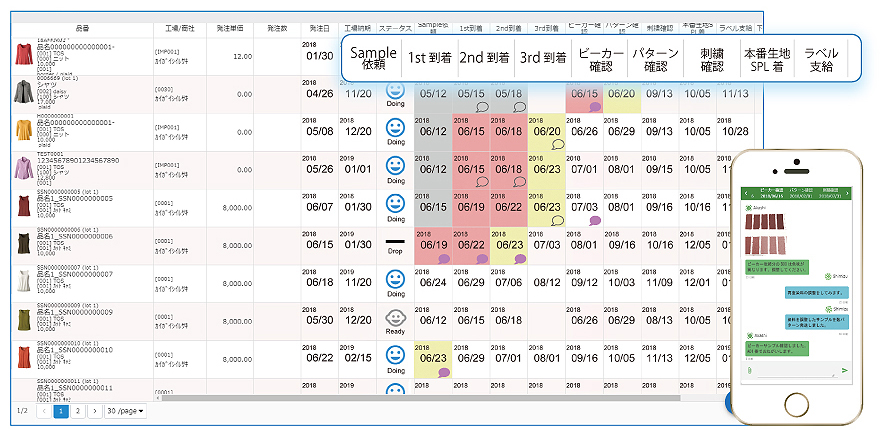Click the attachment paperclip in the phone chat
The height and width of the screenshot is (430, 880).
point(749,370)
